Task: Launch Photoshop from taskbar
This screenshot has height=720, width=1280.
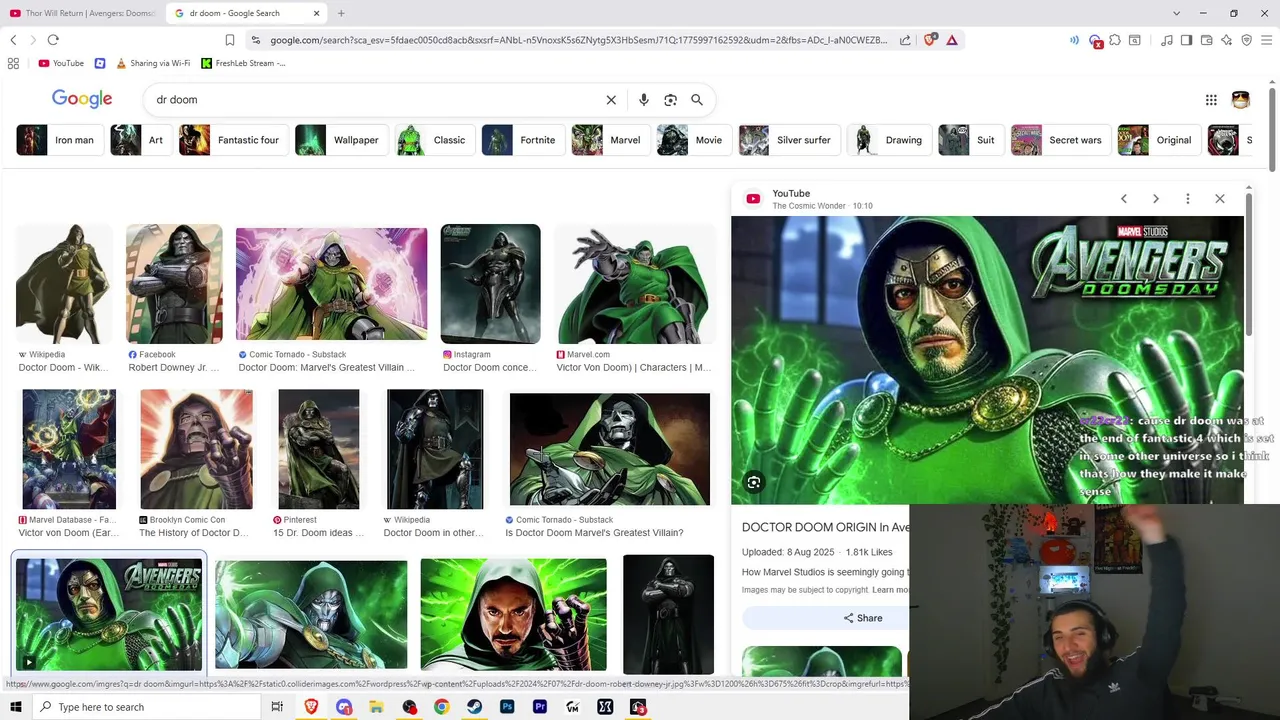Action: (x=507, y=707)
